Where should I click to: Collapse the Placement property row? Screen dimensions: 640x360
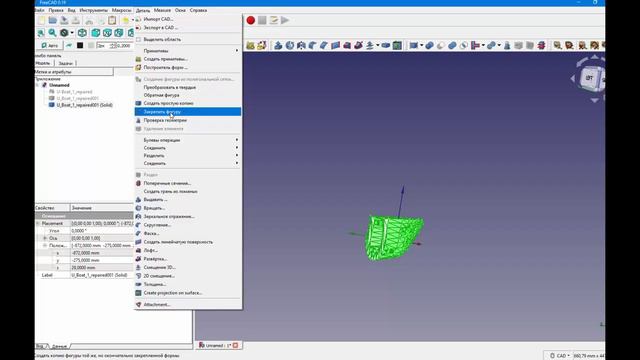(x=38, y=224)
